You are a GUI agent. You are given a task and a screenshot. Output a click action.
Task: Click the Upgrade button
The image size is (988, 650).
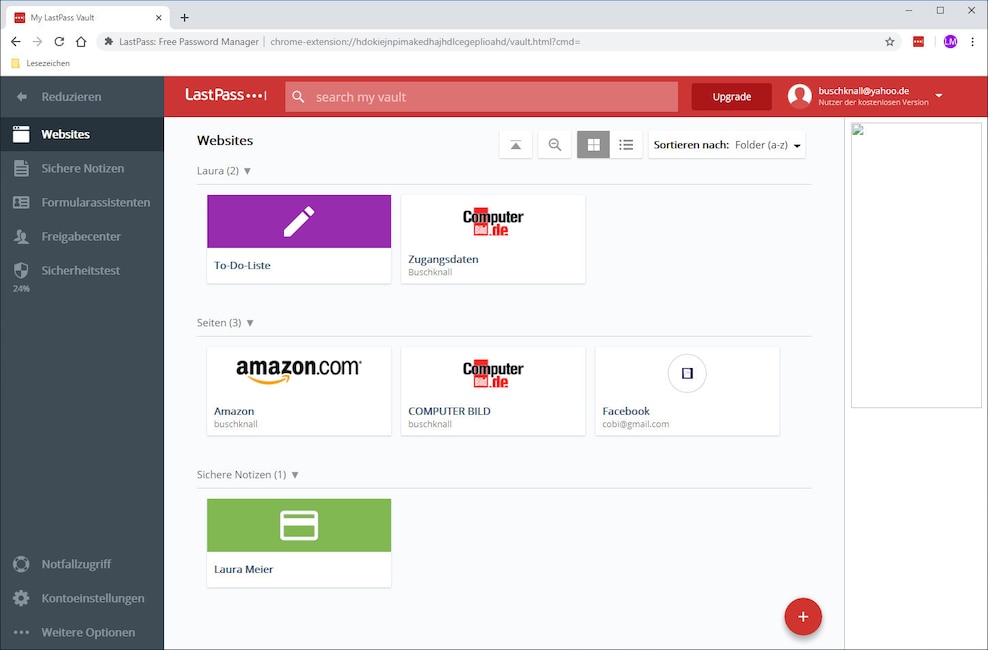click(x=732, y=97)
